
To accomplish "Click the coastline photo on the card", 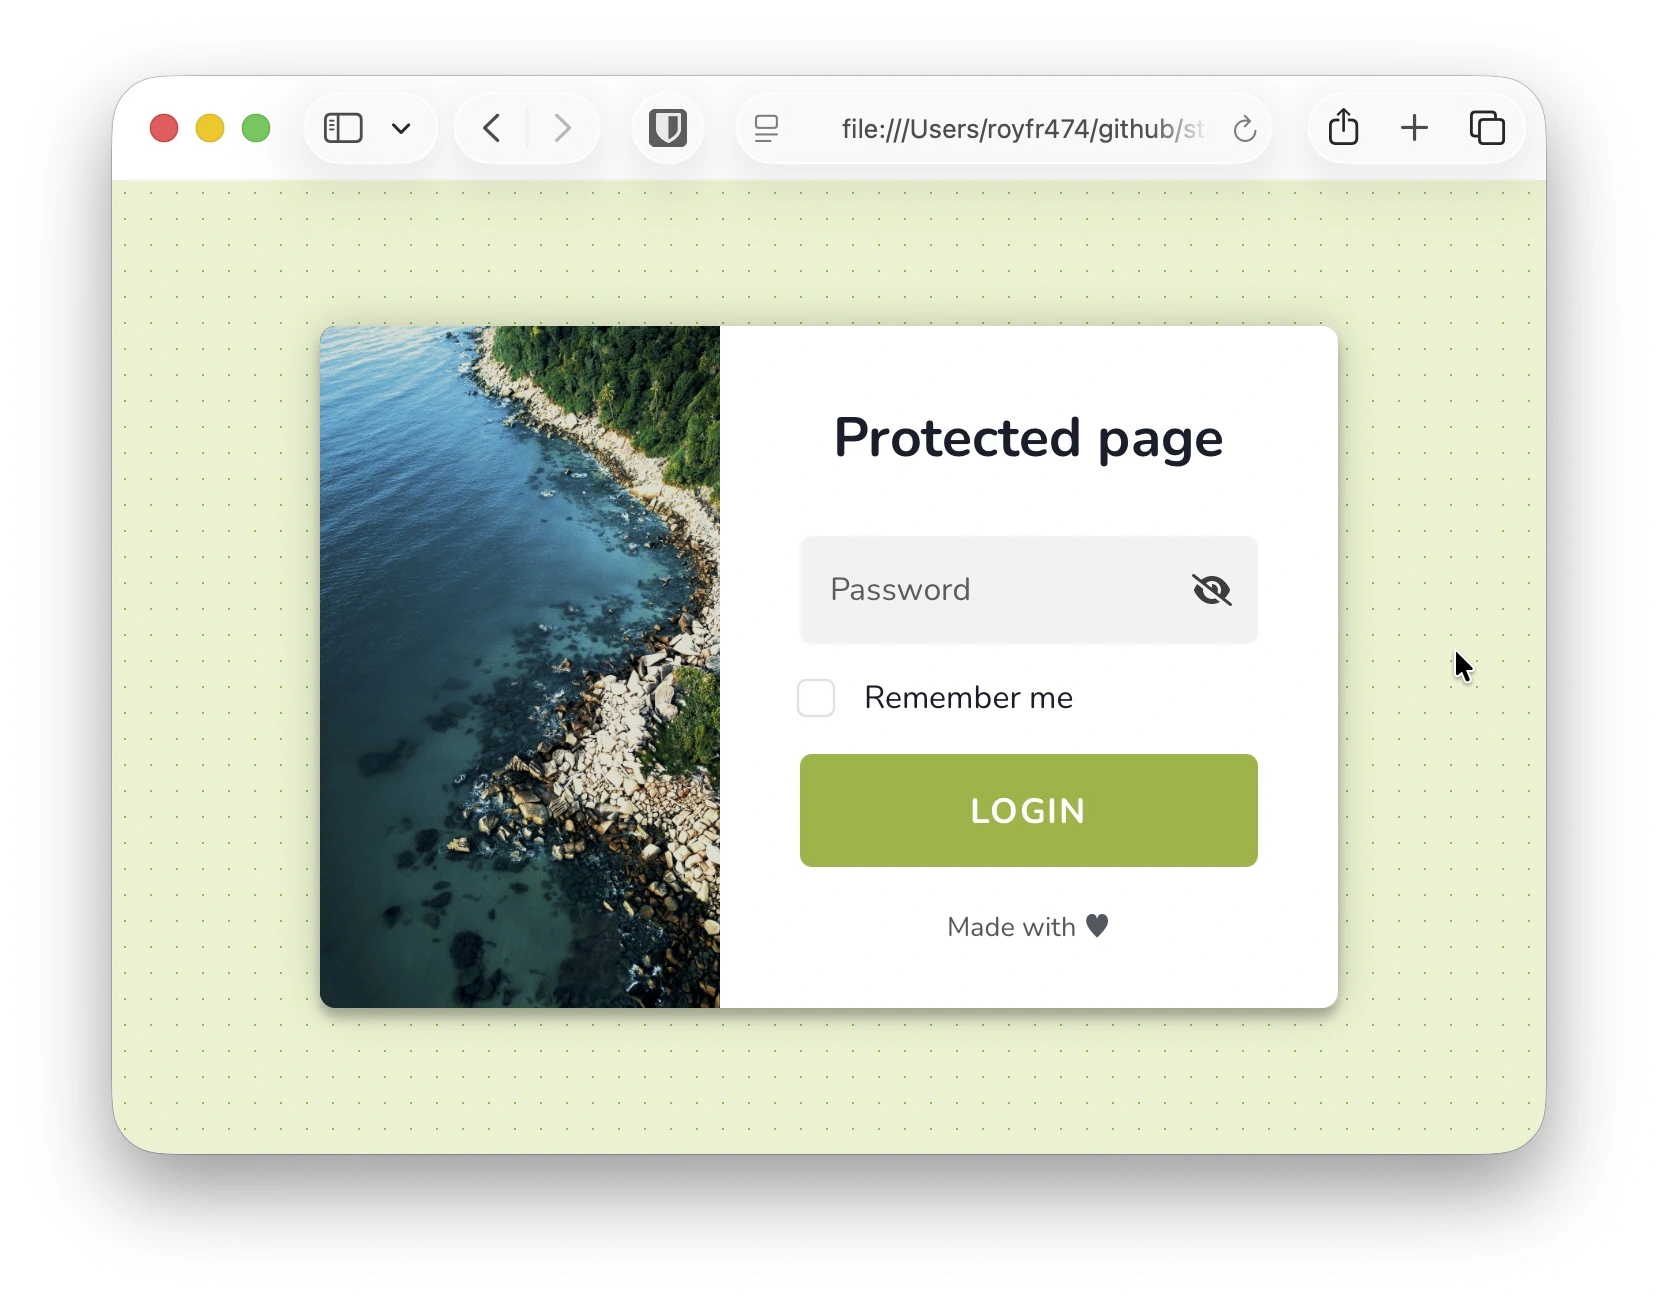I will click(x=520, y=667).
